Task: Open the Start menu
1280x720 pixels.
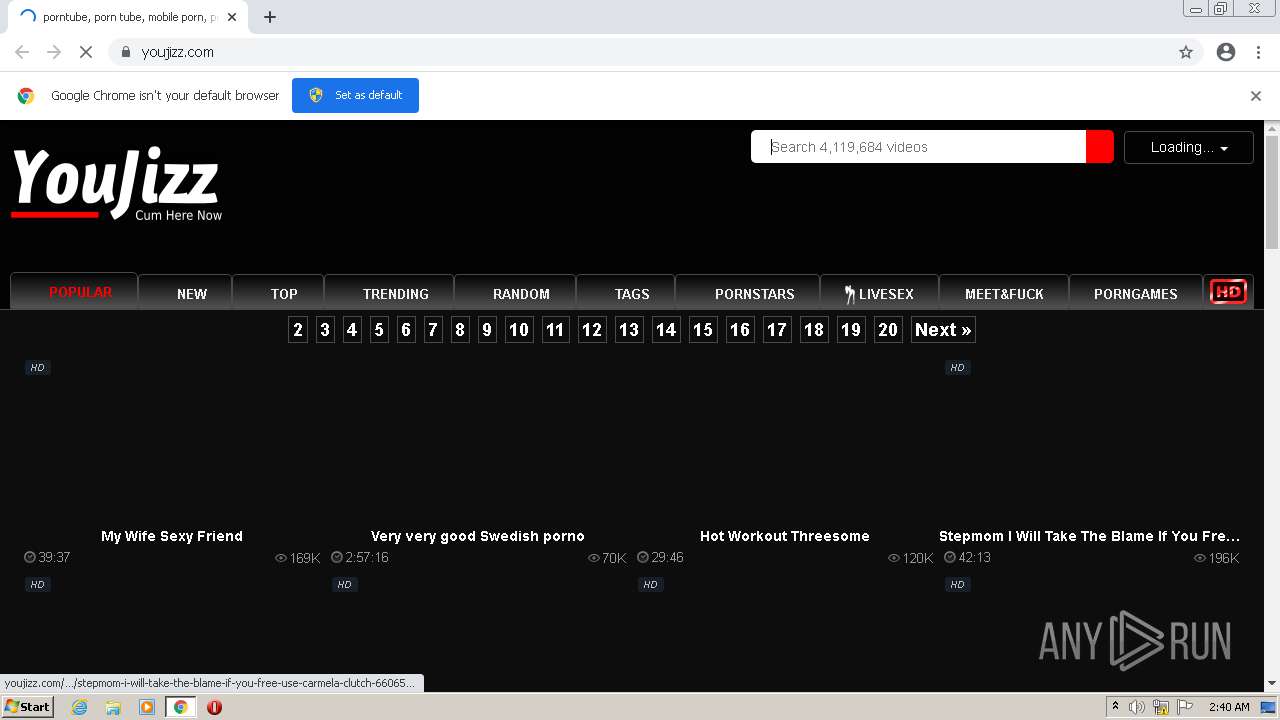Action: pyautogui.click(x=27, y=707)
